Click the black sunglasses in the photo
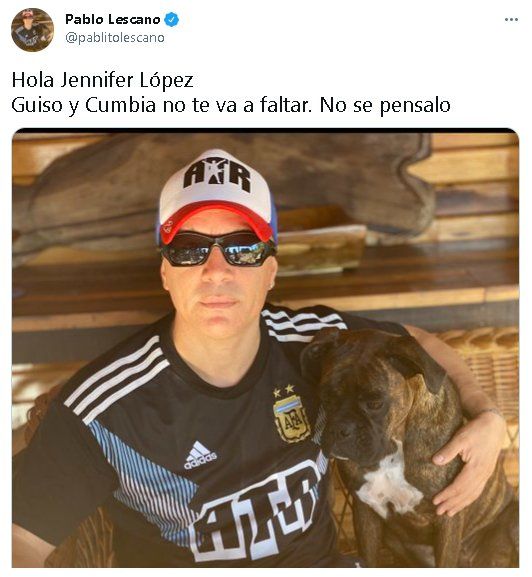Image resolution: width=532 pixels, height=577 pixels. pos(218,249)
